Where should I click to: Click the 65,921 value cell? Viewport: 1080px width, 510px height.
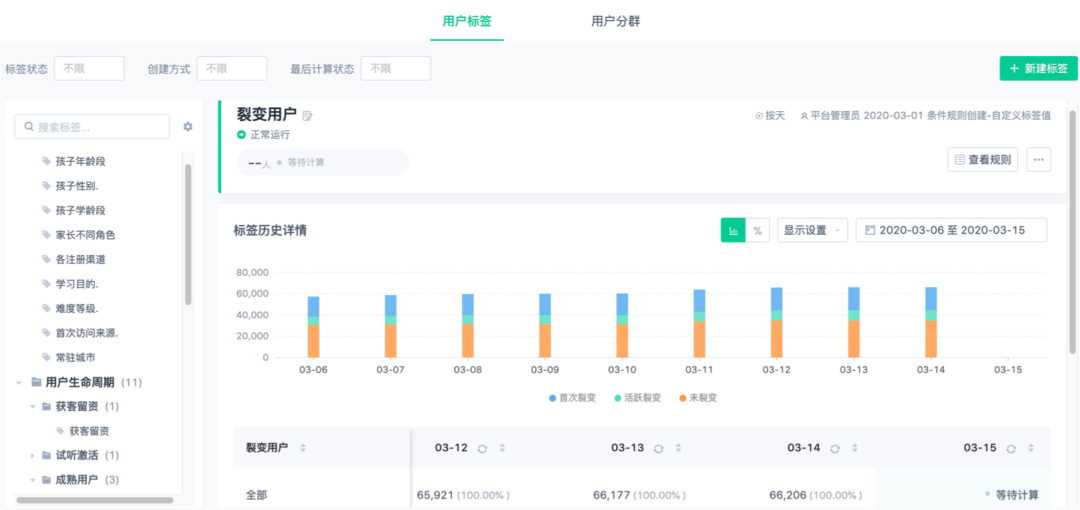tap(464, 495)
